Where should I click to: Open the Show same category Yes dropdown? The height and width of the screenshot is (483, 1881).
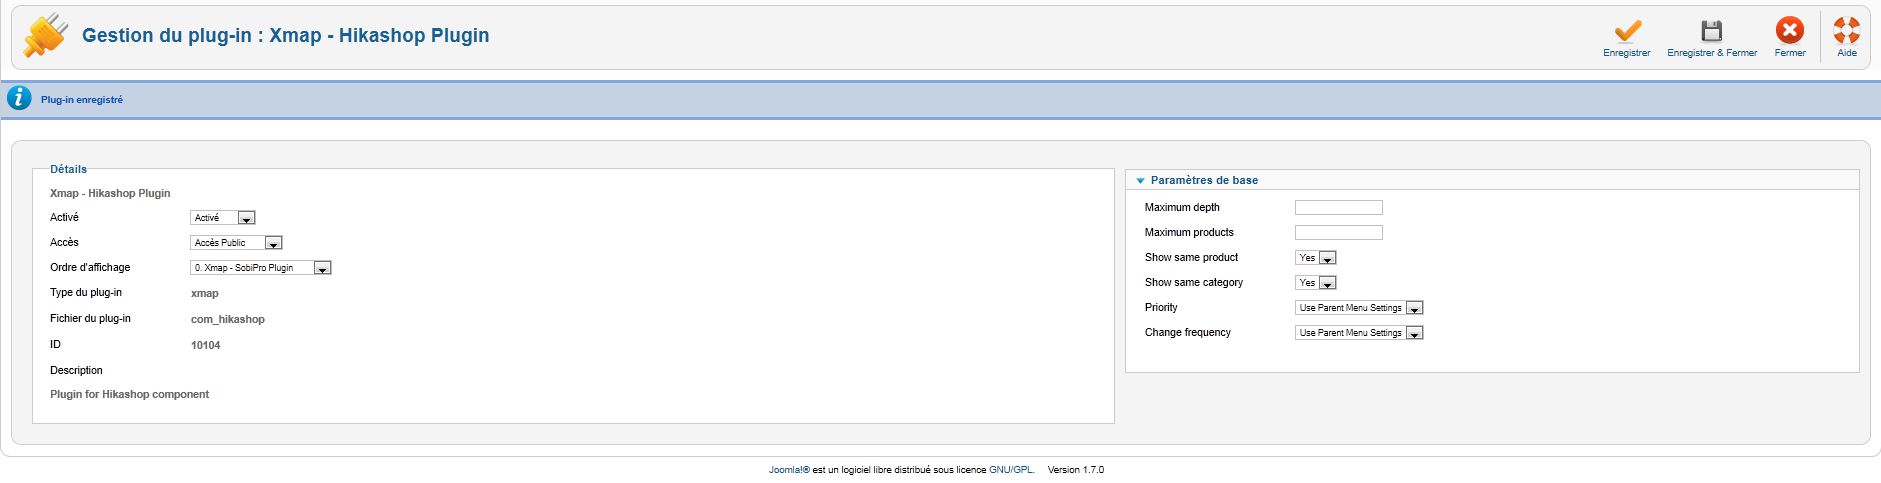point(1316,283)
